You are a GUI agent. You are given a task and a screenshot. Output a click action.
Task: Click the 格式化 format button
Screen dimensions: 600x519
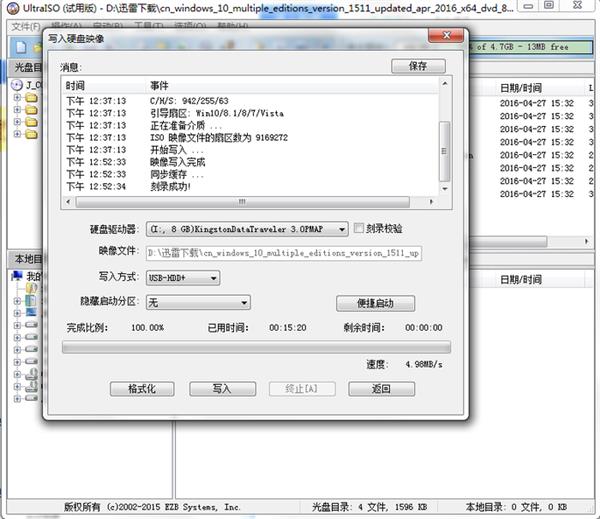(142, 389)
